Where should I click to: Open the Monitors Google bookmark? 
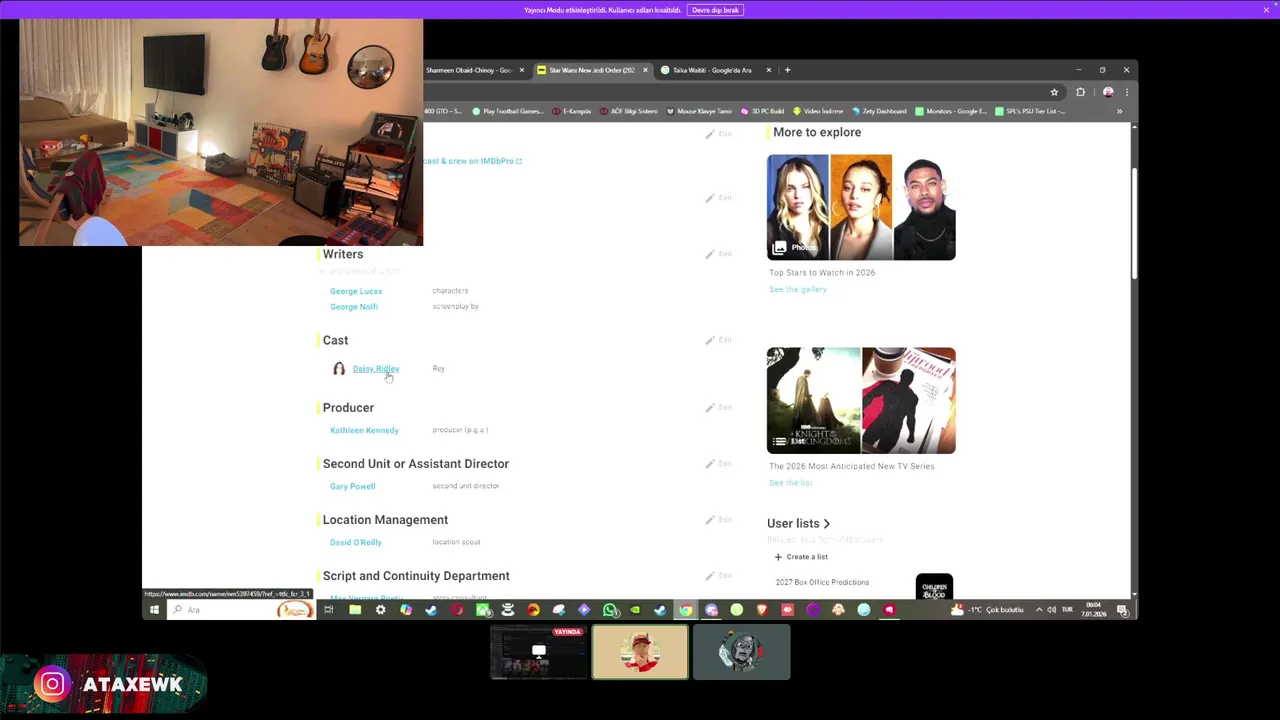pyautogui.click(x=950, y=111)
